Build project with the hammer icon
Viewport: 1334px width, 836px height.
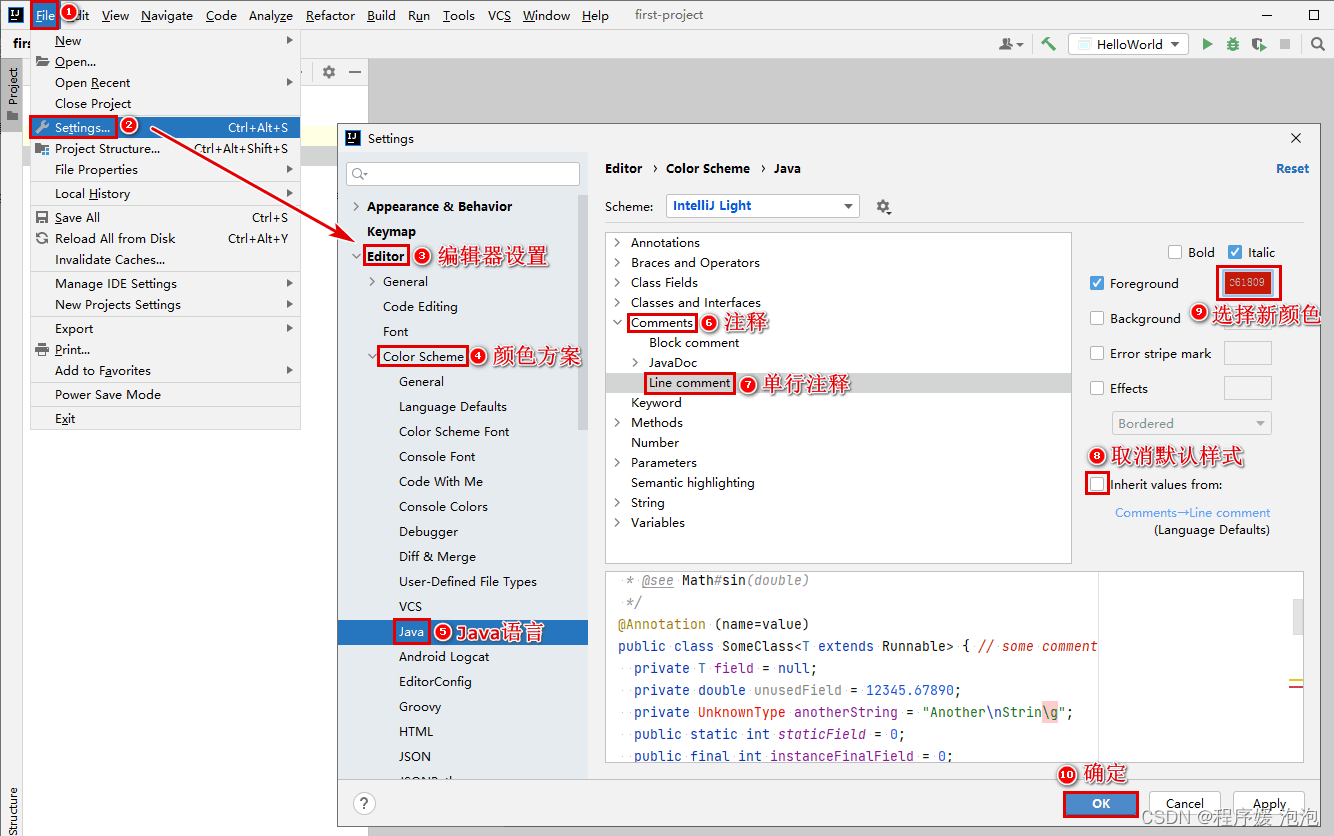[x=1048, y=44]
